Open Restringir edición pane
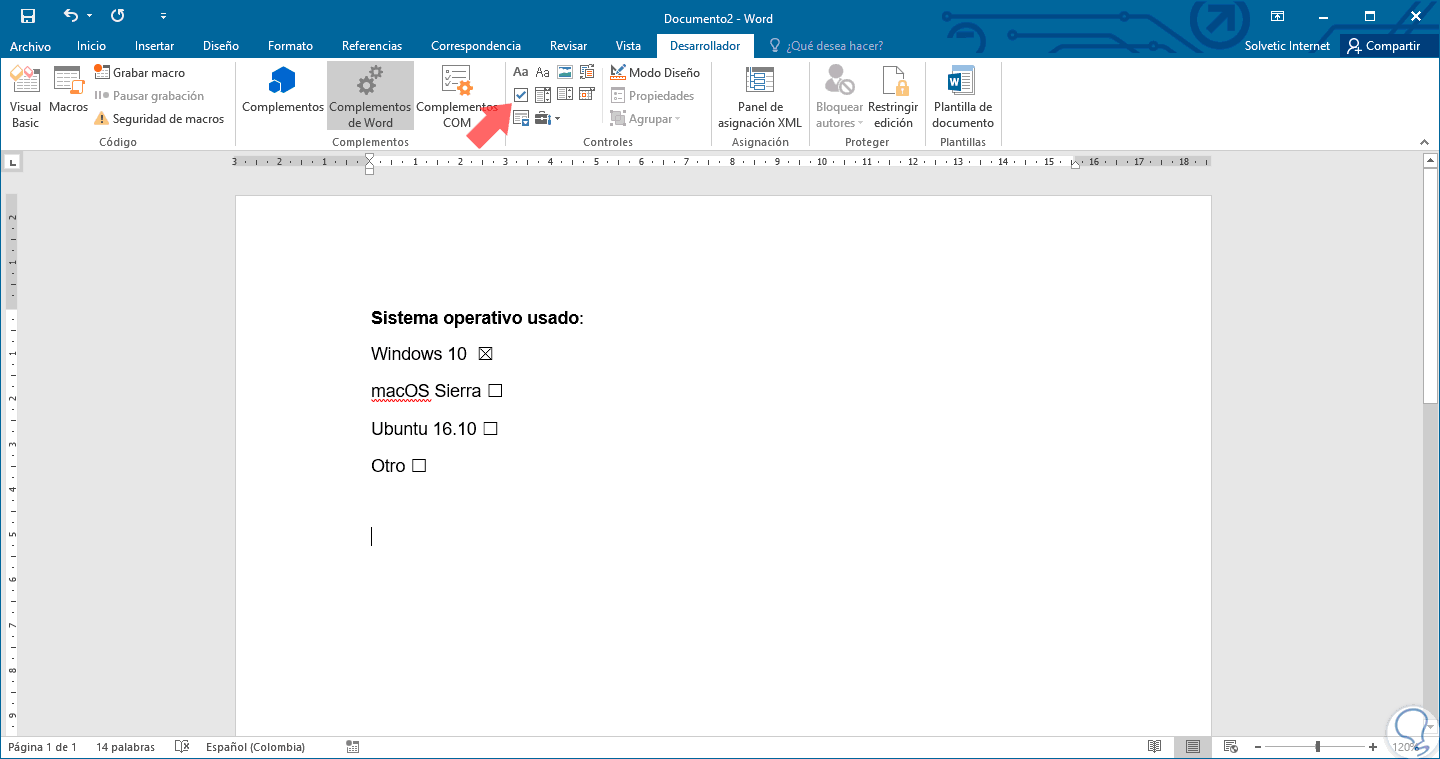Image resolution: width=1440 pixels, height=759 pixels. [x=893, y=97]
